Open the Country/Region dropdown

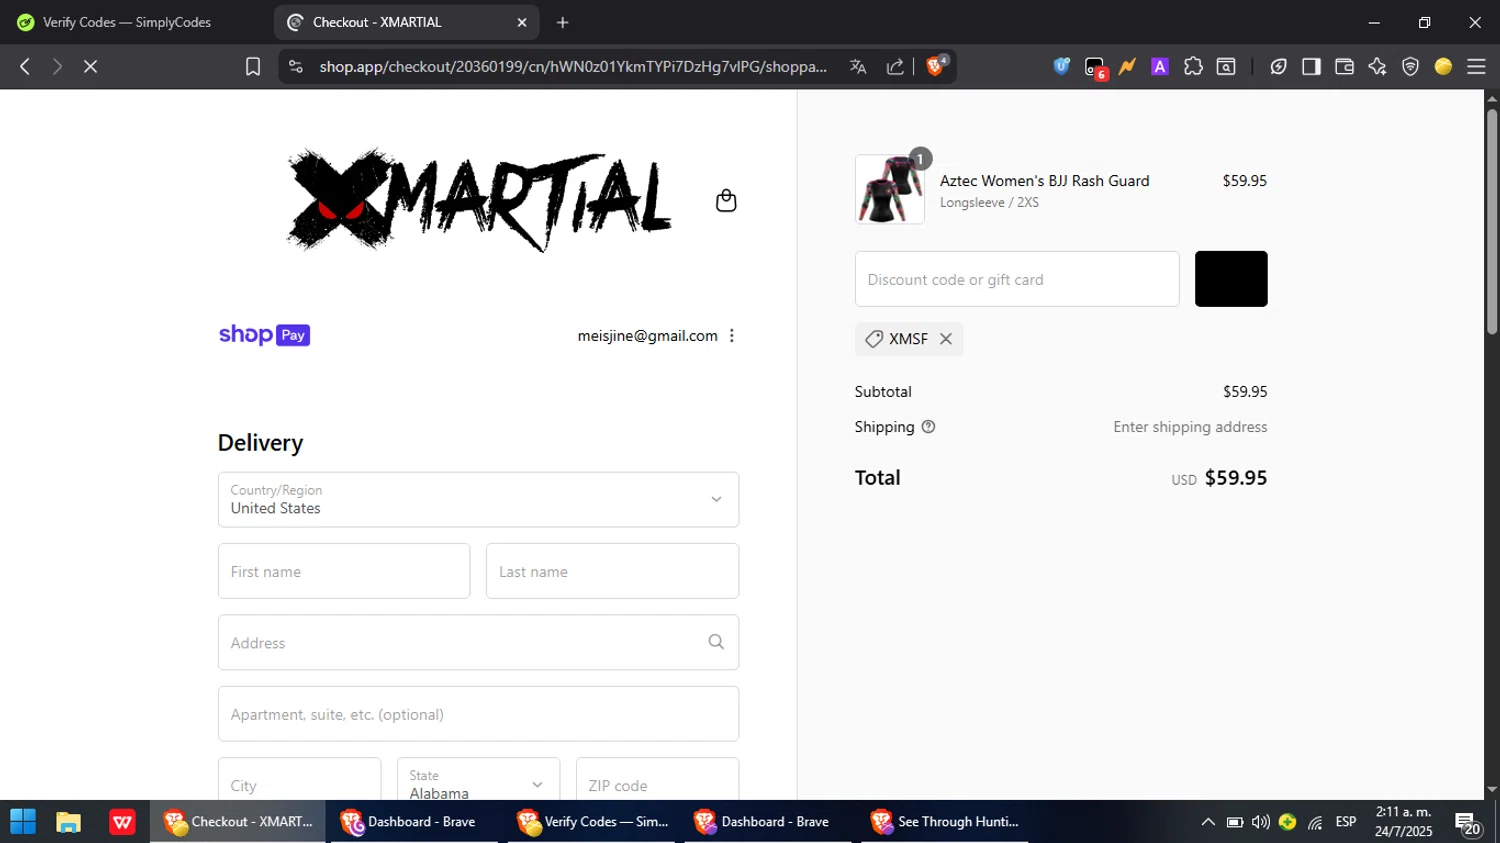tap(478, 500)
